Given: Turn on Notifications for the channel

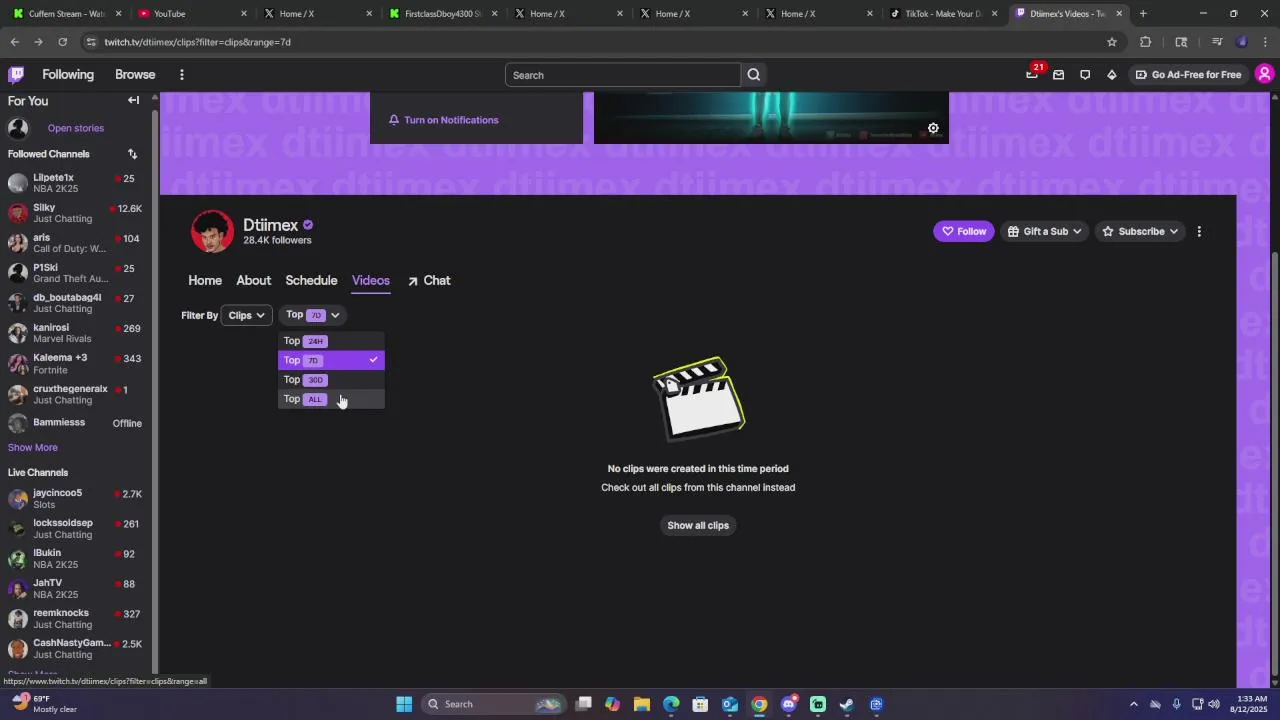Looking at the screenshot, I should 443,120.
